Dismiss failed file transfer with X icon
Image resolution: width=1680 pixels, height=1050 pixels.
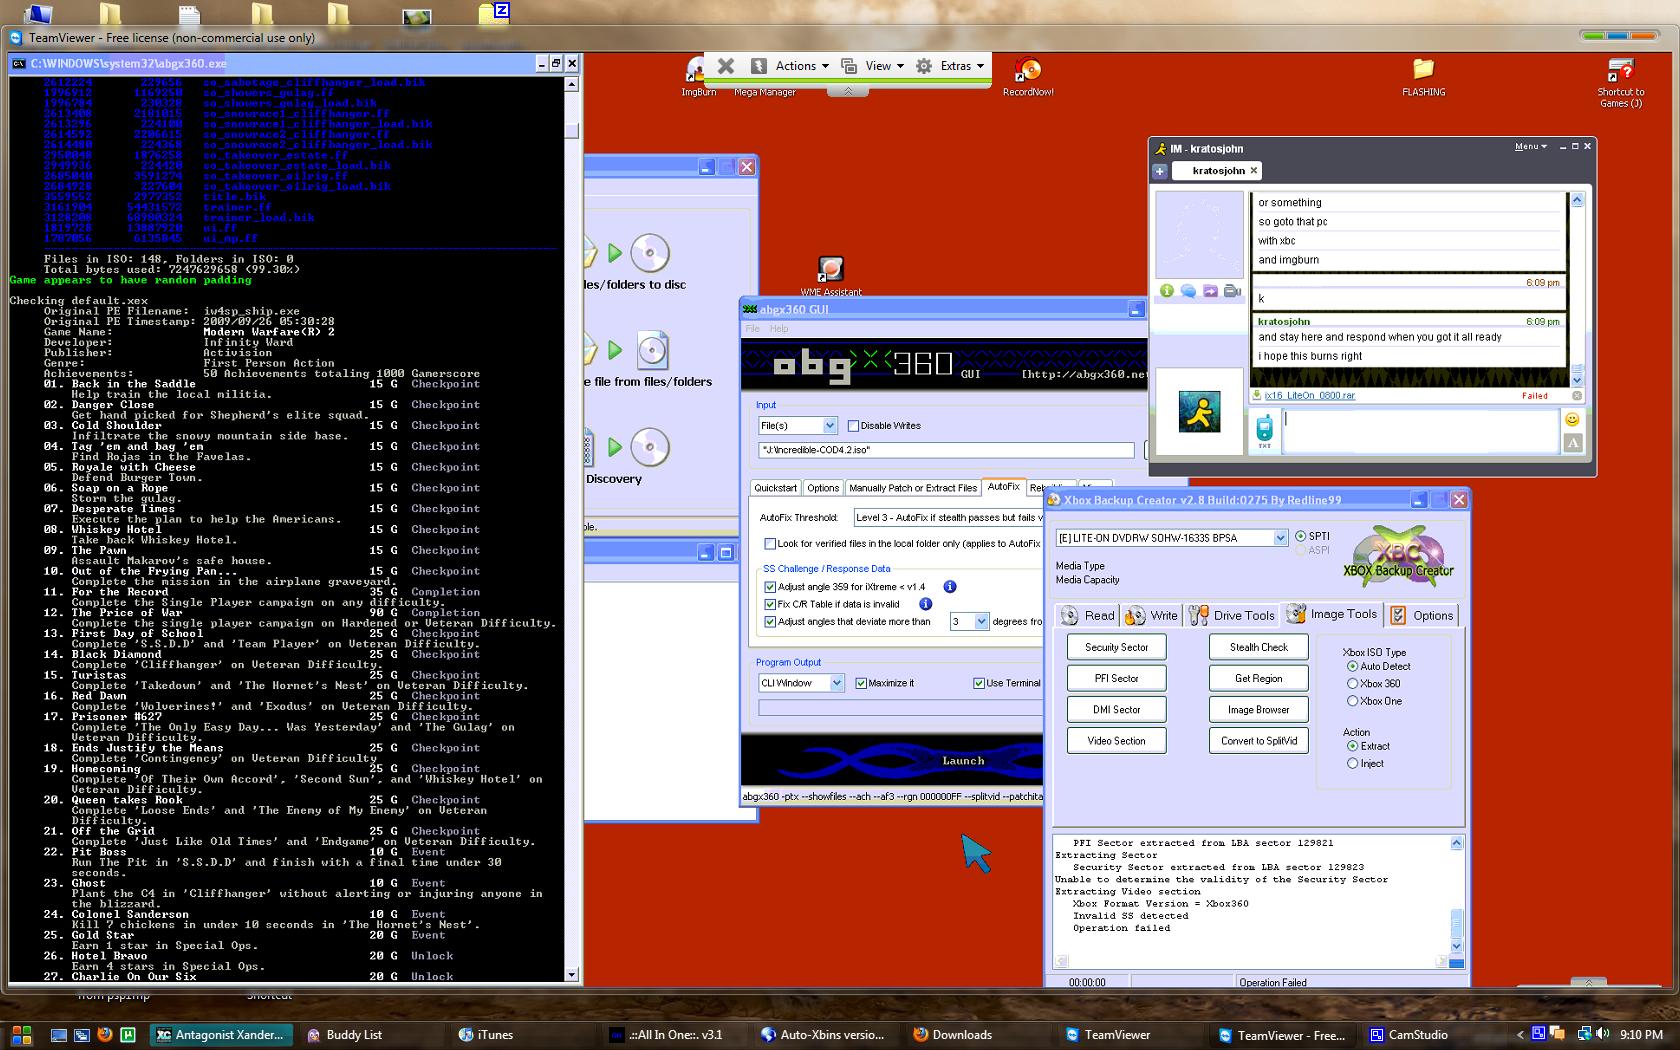pos(1576,396)
